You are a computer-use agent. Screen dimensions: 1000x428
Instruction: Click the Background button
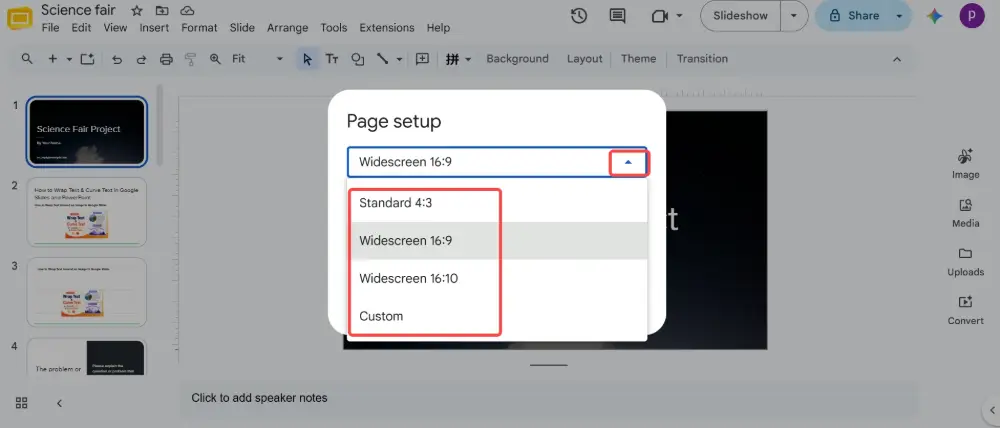click(x=517, y=59)
